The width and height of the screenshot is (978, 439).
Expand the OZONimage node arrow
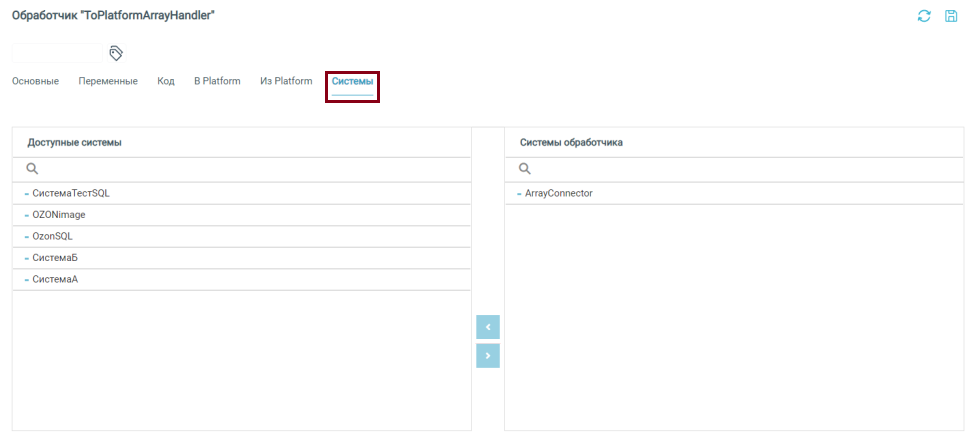click(x=26, y=216)
